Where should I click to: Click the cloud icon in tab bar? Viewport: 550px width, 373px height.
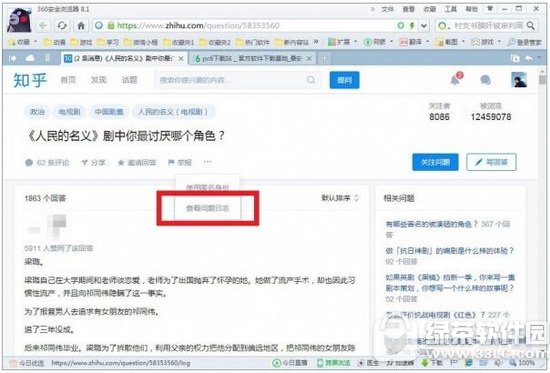click(x=30, y=58)
